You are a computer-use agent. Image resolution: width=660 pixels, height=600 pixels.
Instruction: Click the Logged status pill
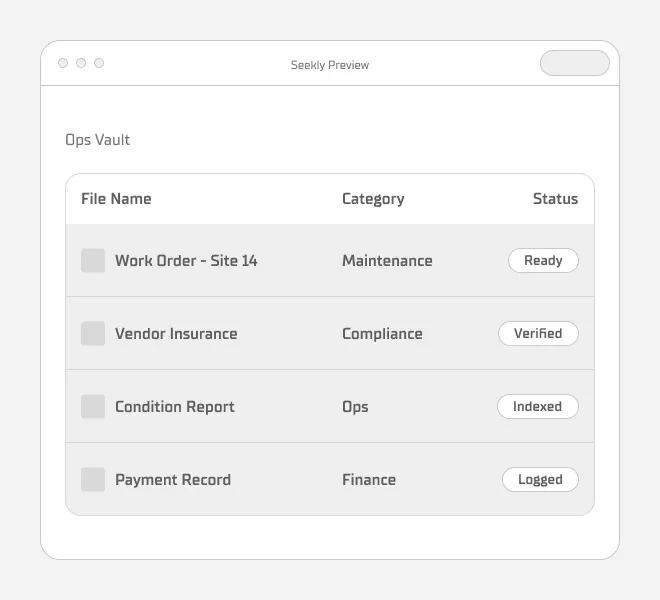(540, 480)
